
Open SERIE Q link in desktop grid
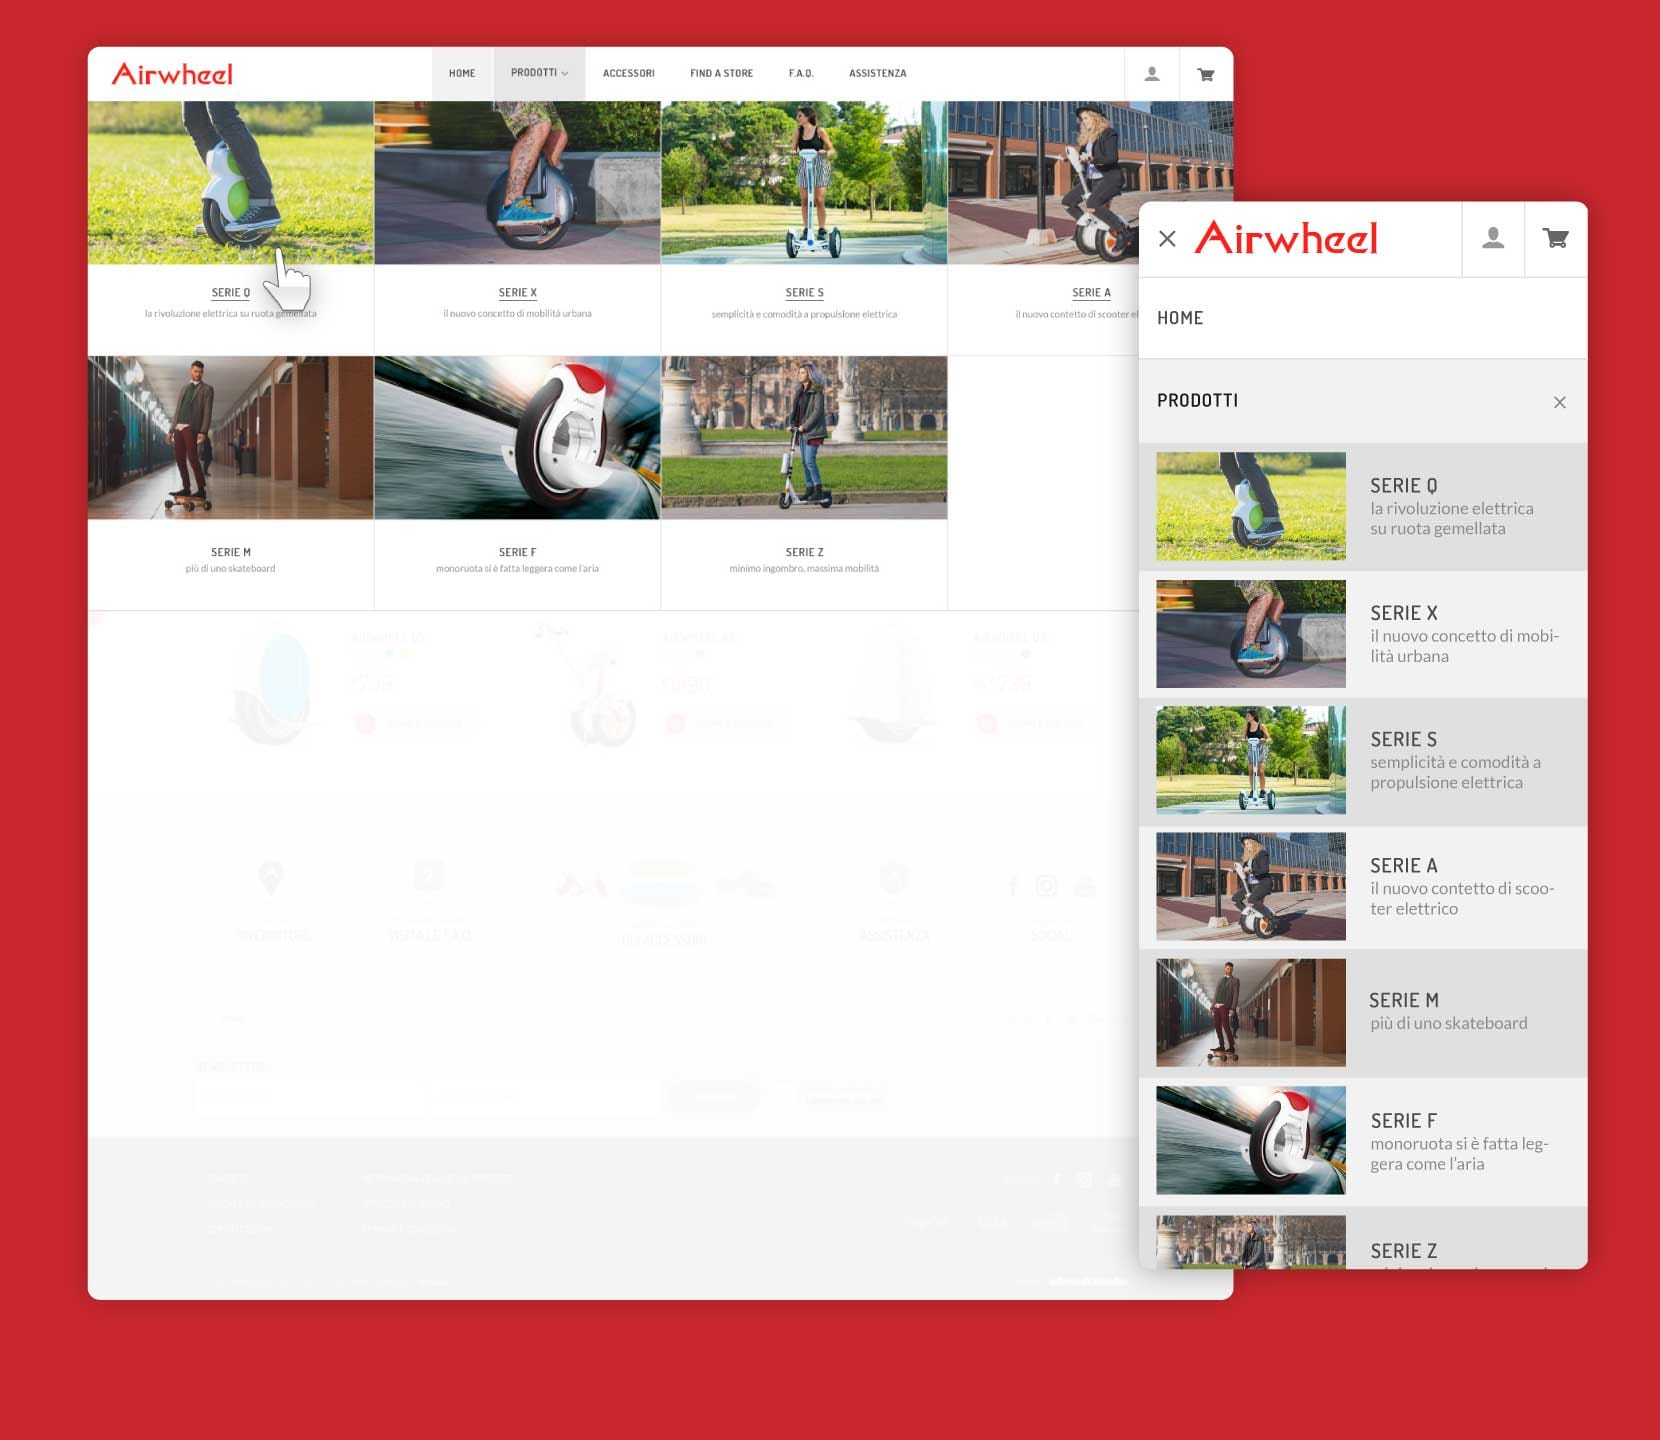(230, 293)
